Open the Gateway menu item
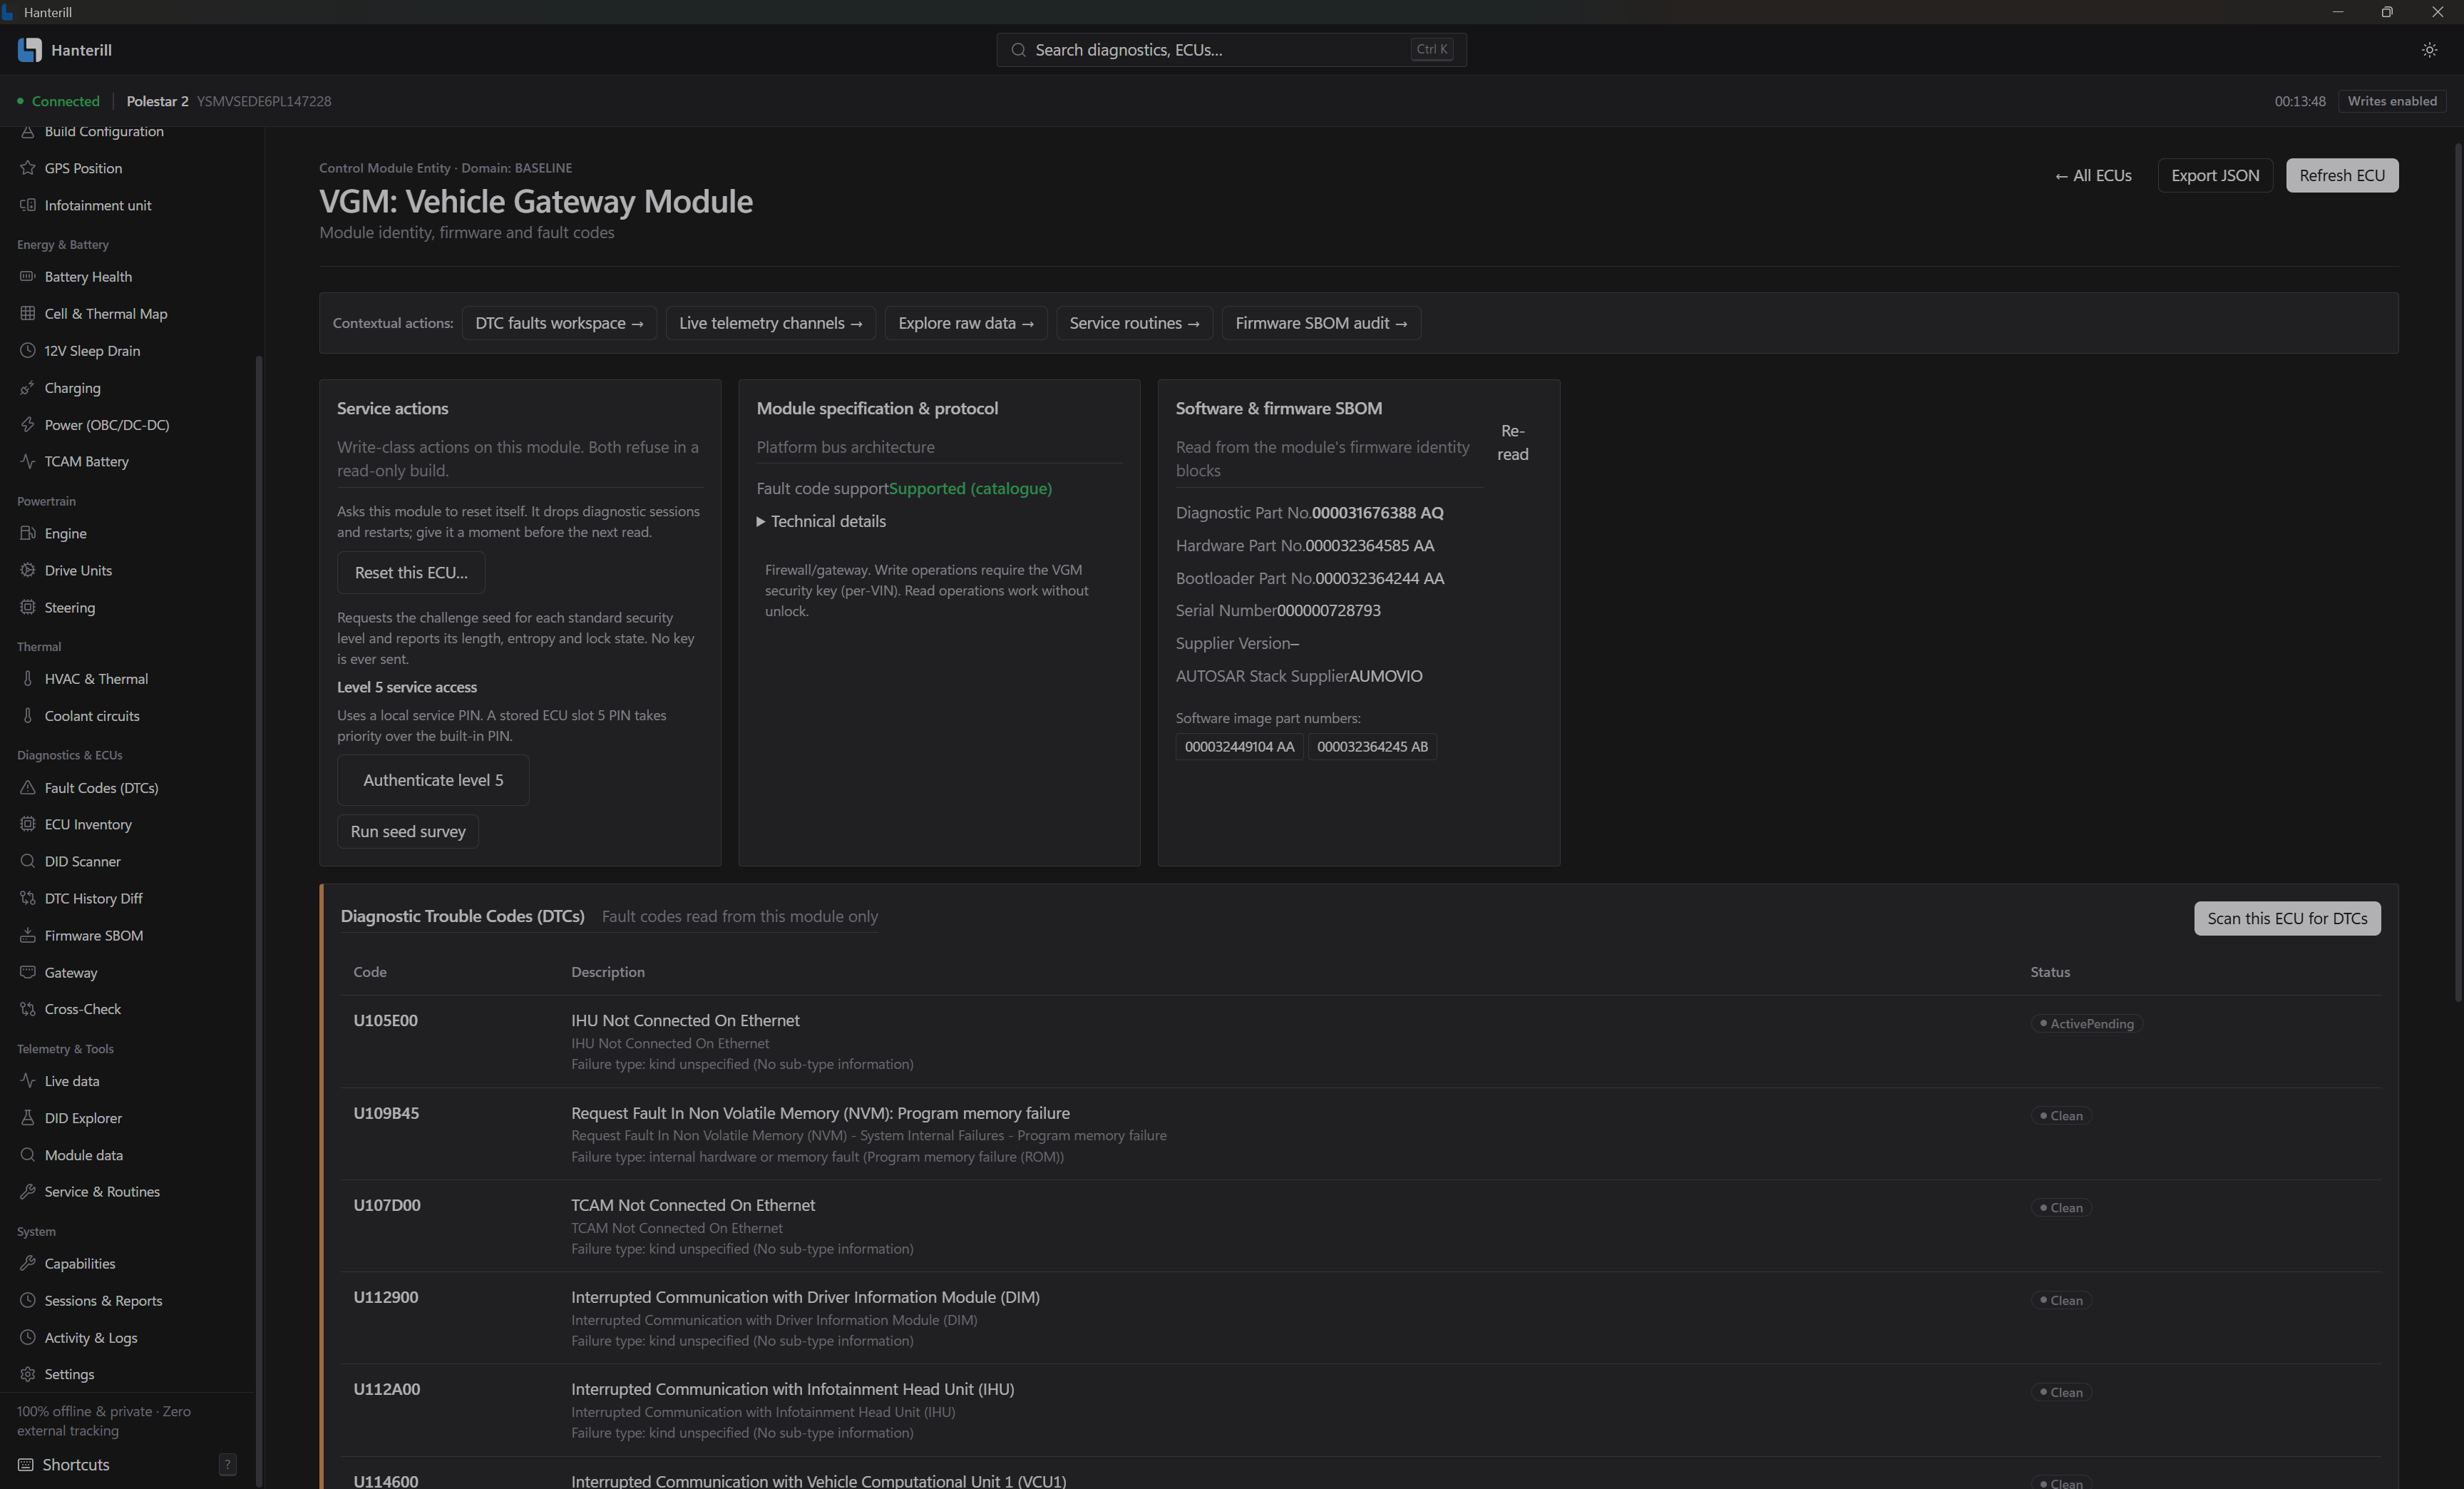The height and width of the screenshot is (1489, 2464). [71, 972]
